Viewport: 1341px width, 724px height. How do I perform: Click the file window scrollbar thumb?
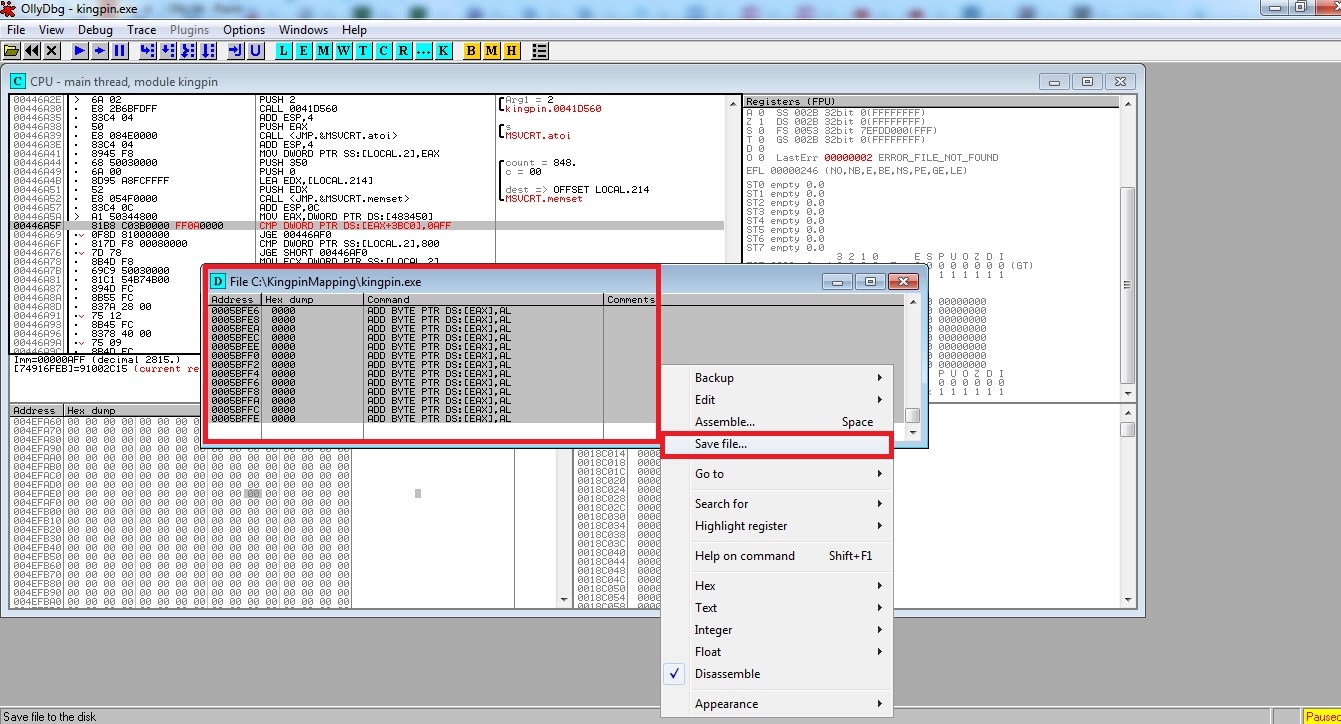912,416
